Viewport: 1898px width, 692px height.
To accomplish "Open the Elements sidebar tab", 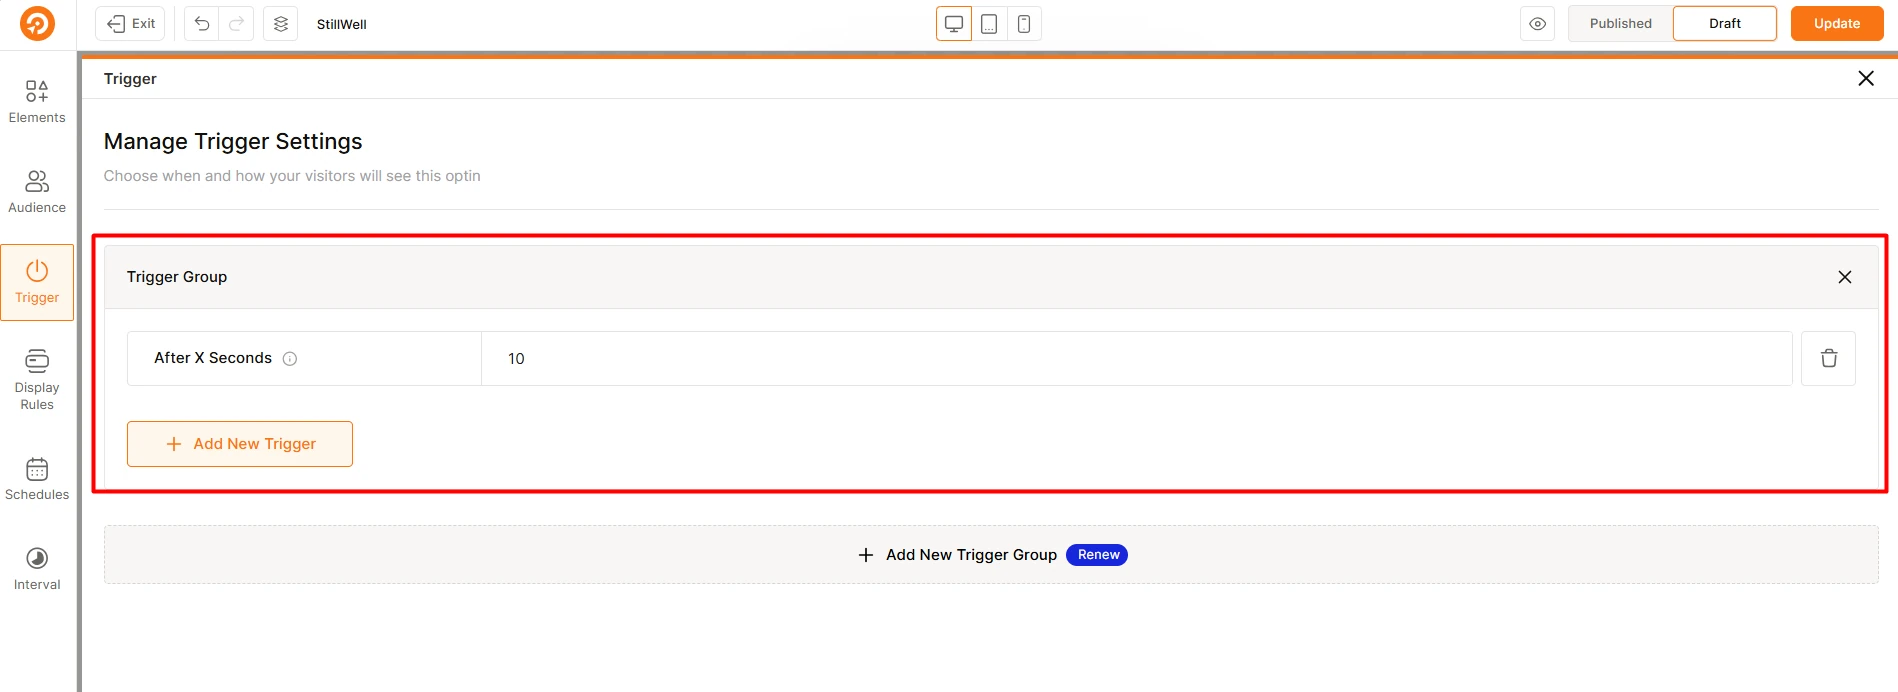I will pyautogui.click(x=37, y=102).
